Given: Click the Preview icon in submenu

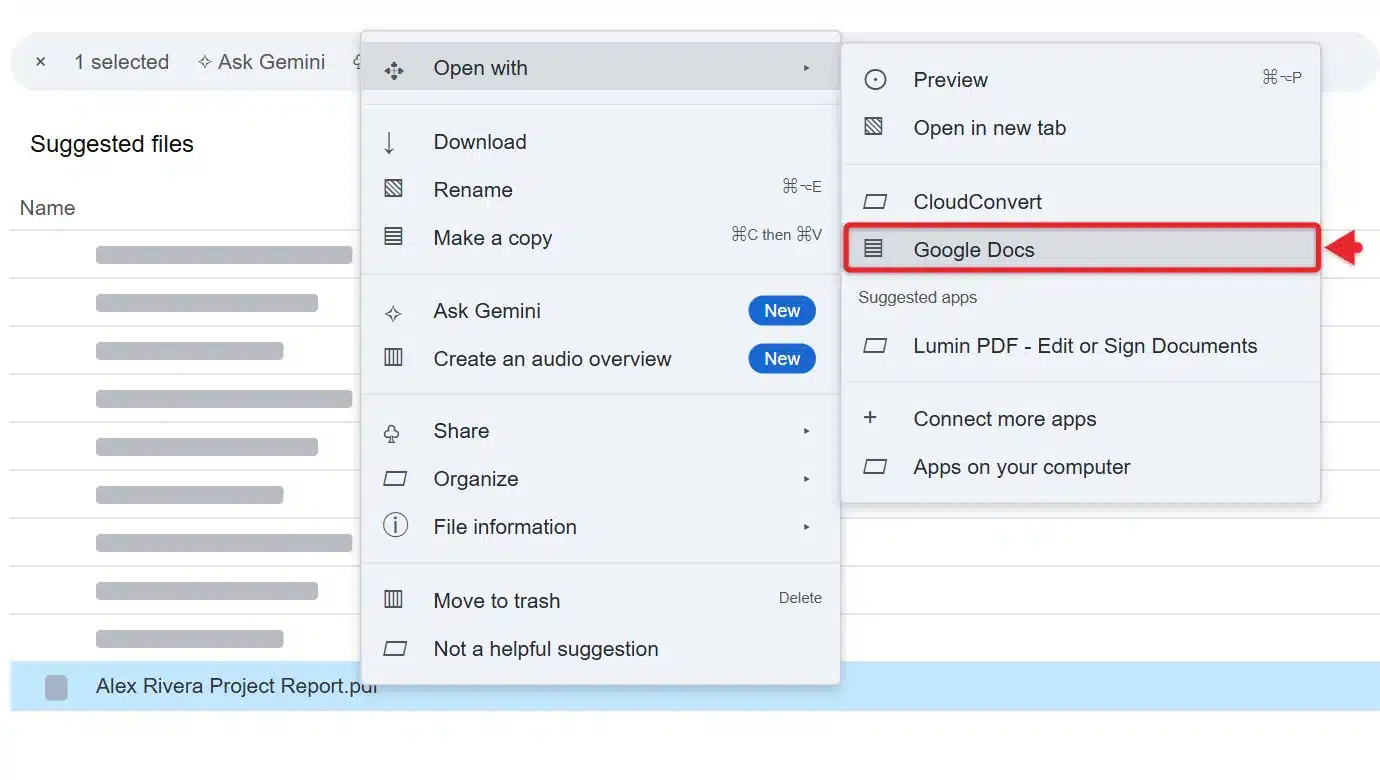Looking at the screenshot, I should coord(875,80).
